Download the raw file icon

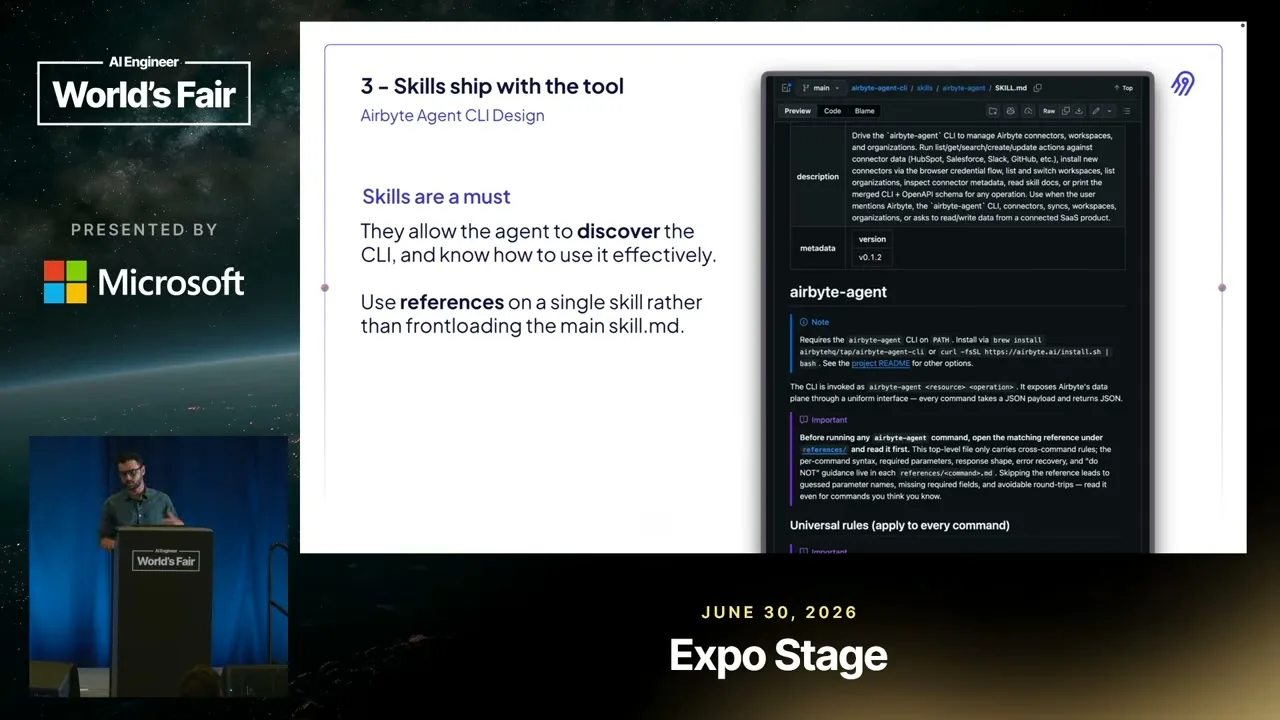(x=1079, y=111)
